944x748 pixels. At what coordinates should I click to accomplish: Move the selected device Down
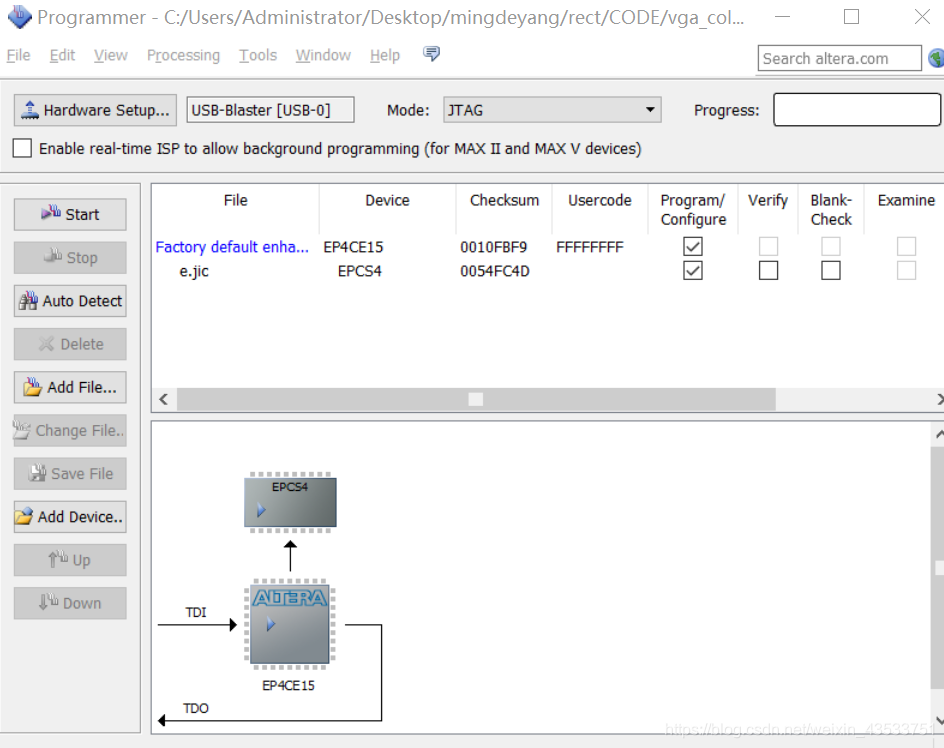tap(70, 603)
